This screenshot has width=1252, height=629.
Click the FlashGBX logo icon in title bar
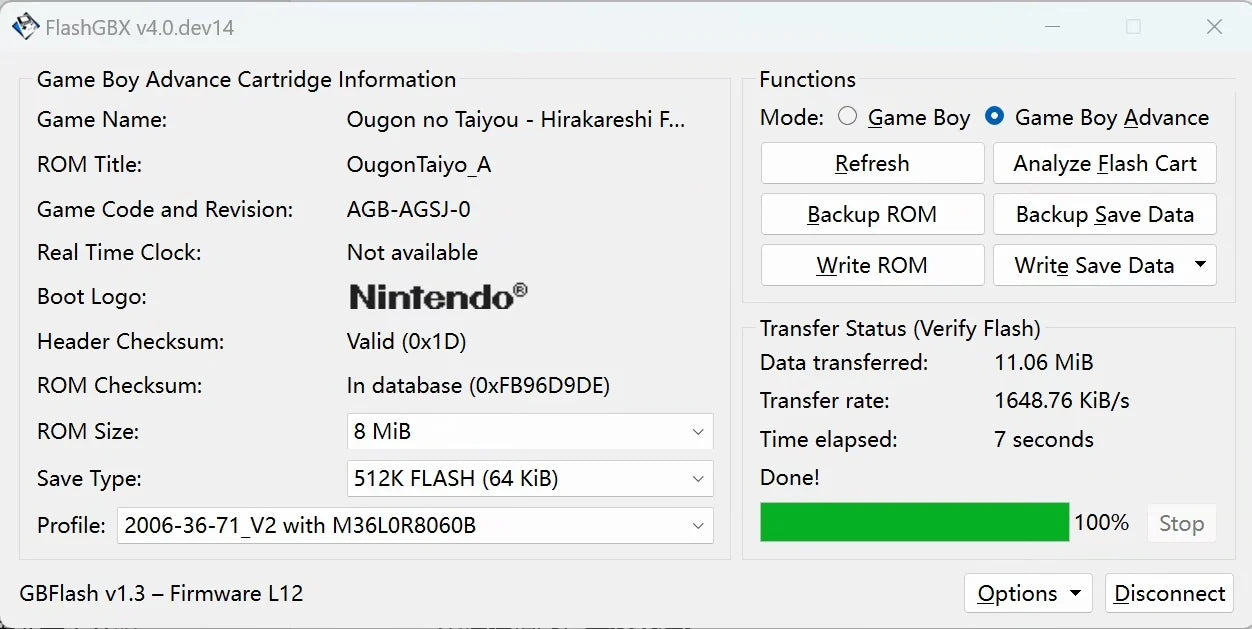(24, 27)
